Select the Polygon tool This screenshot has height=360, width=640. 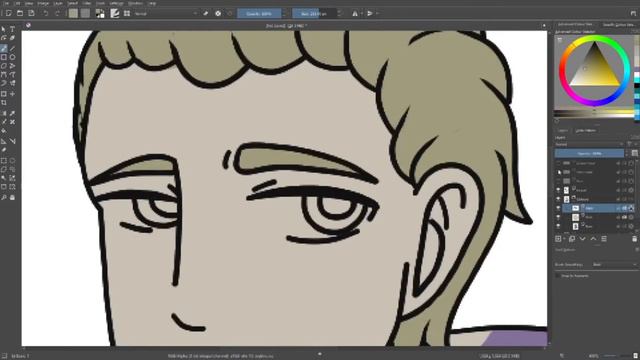pos(4,66)
